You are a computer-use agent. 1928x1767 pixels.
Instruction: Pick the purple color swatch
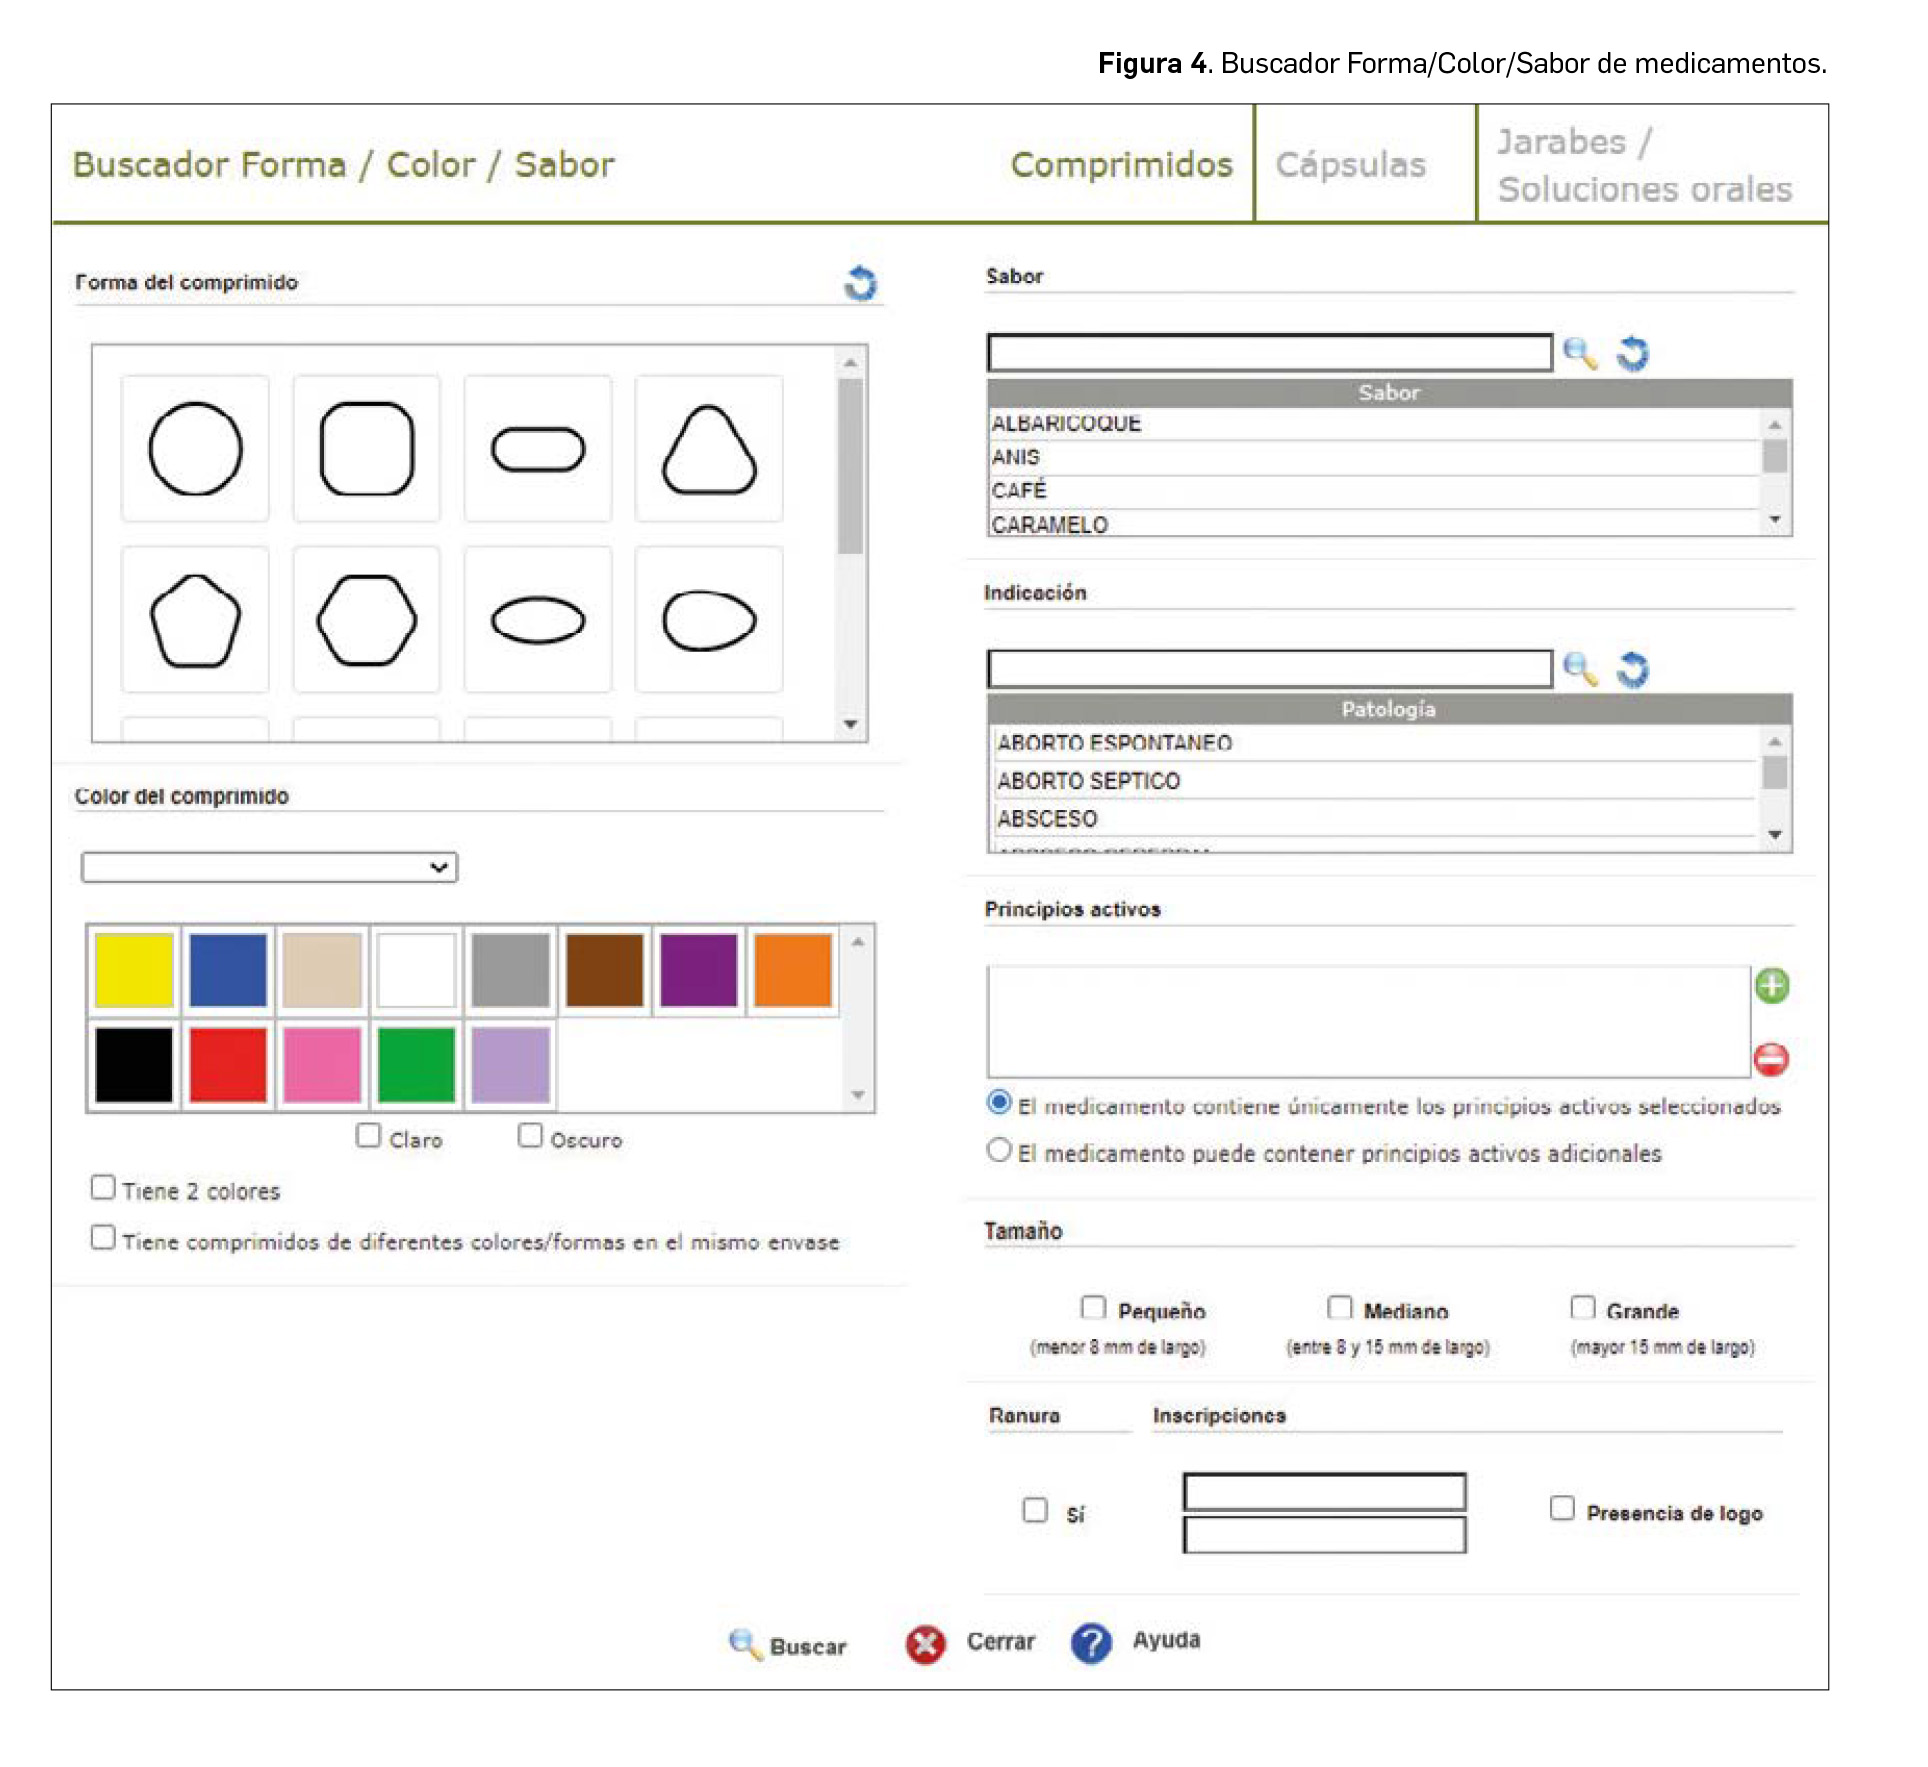coord(698,970)
